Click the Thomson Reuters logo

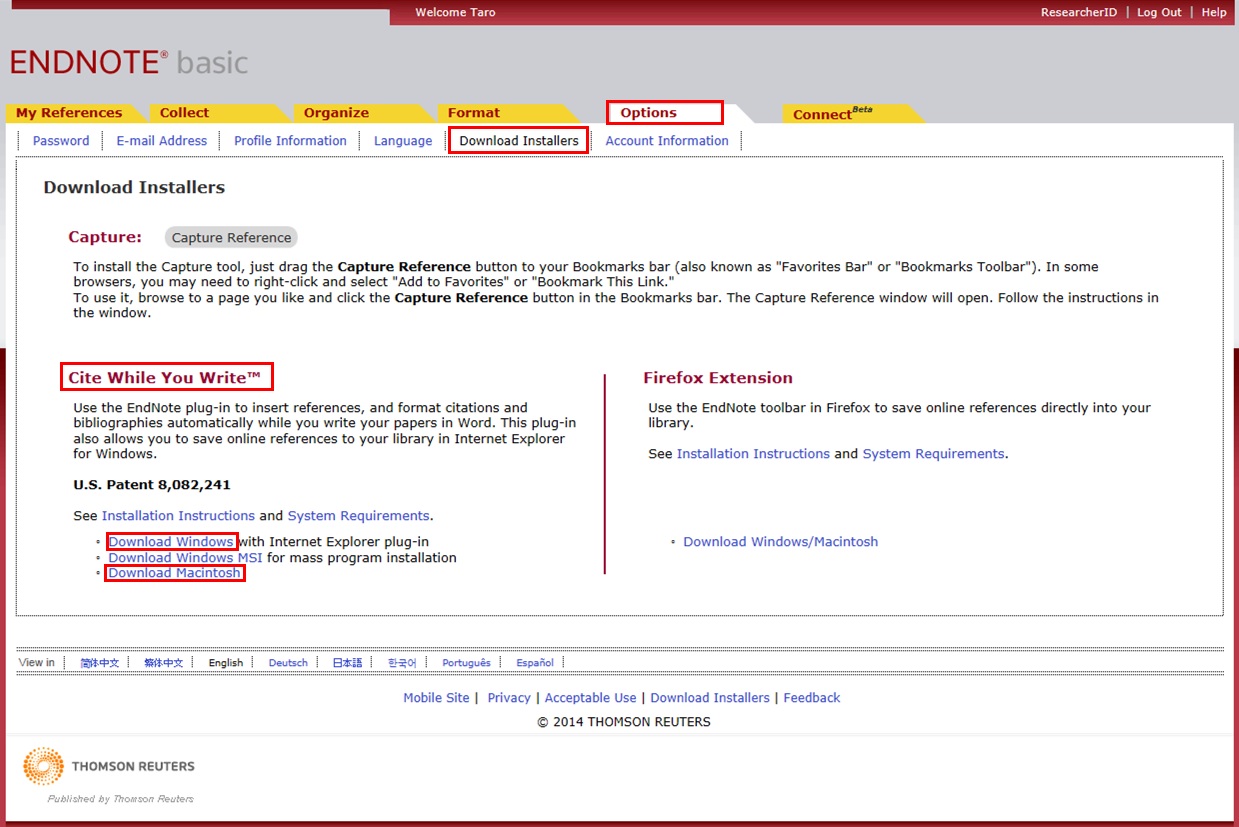(109, 767)
